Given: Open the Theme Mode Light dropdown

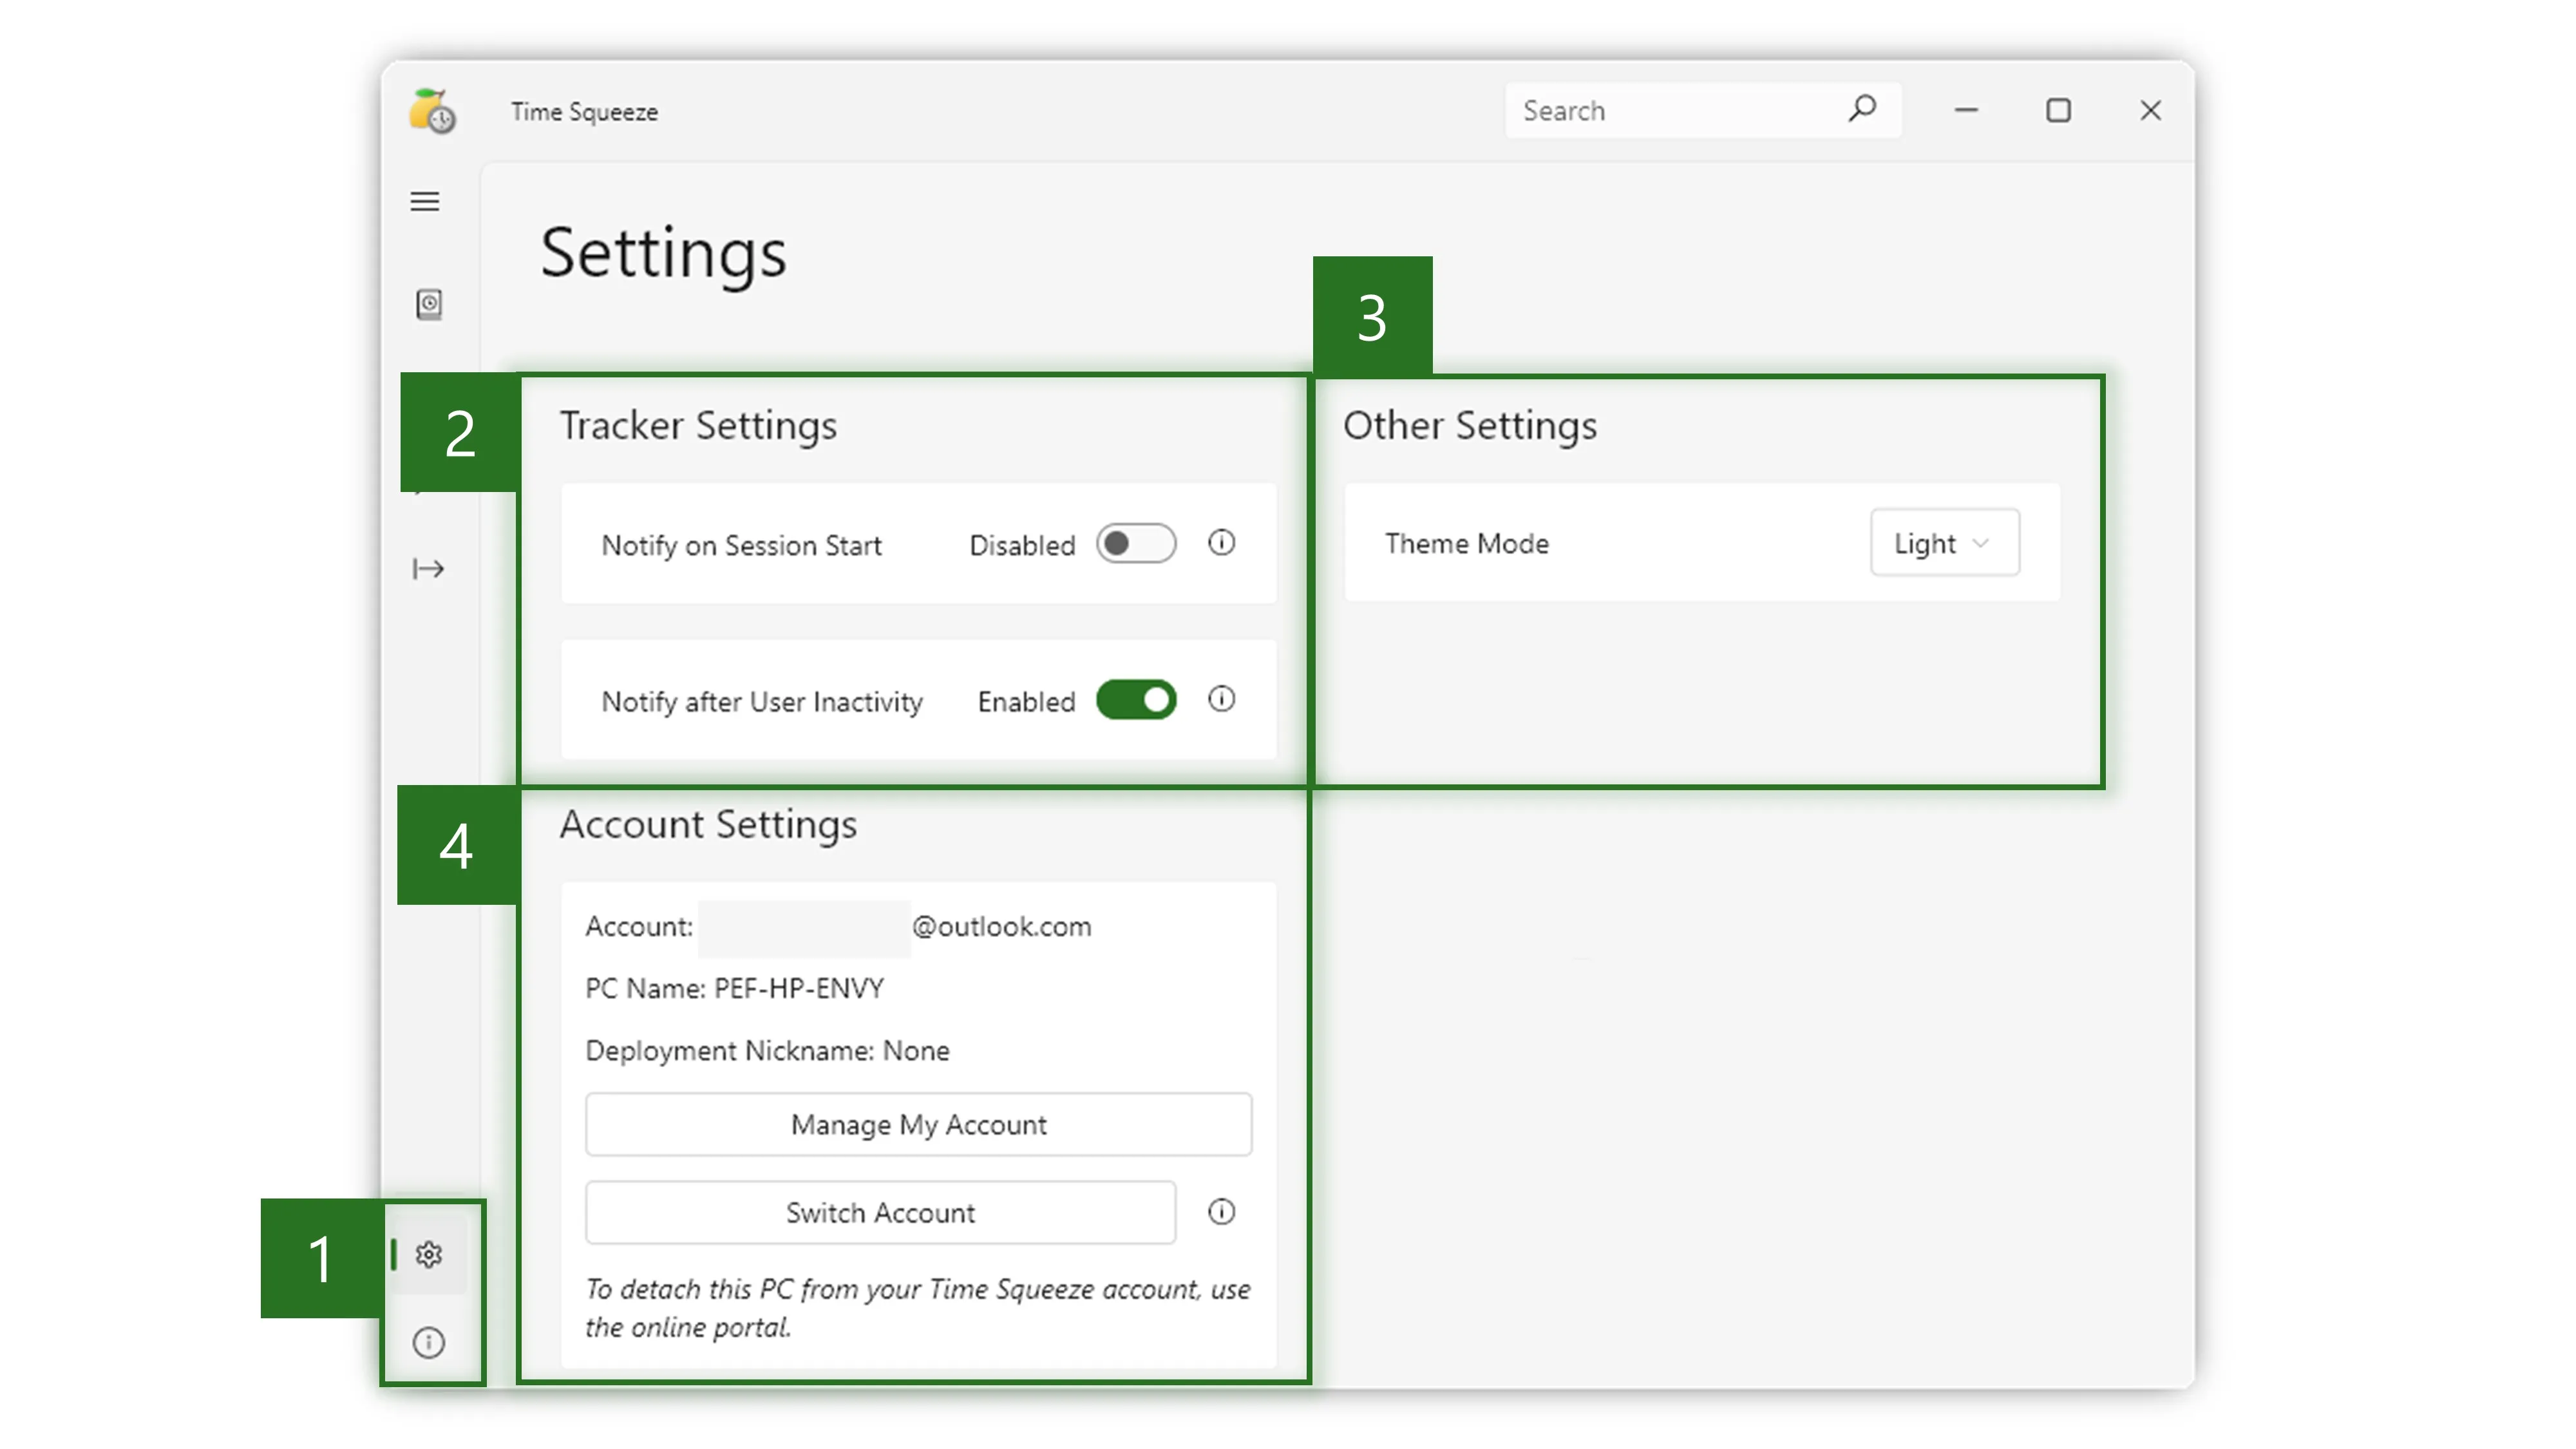Looking at the screenshot, I should click(1943, 543).
